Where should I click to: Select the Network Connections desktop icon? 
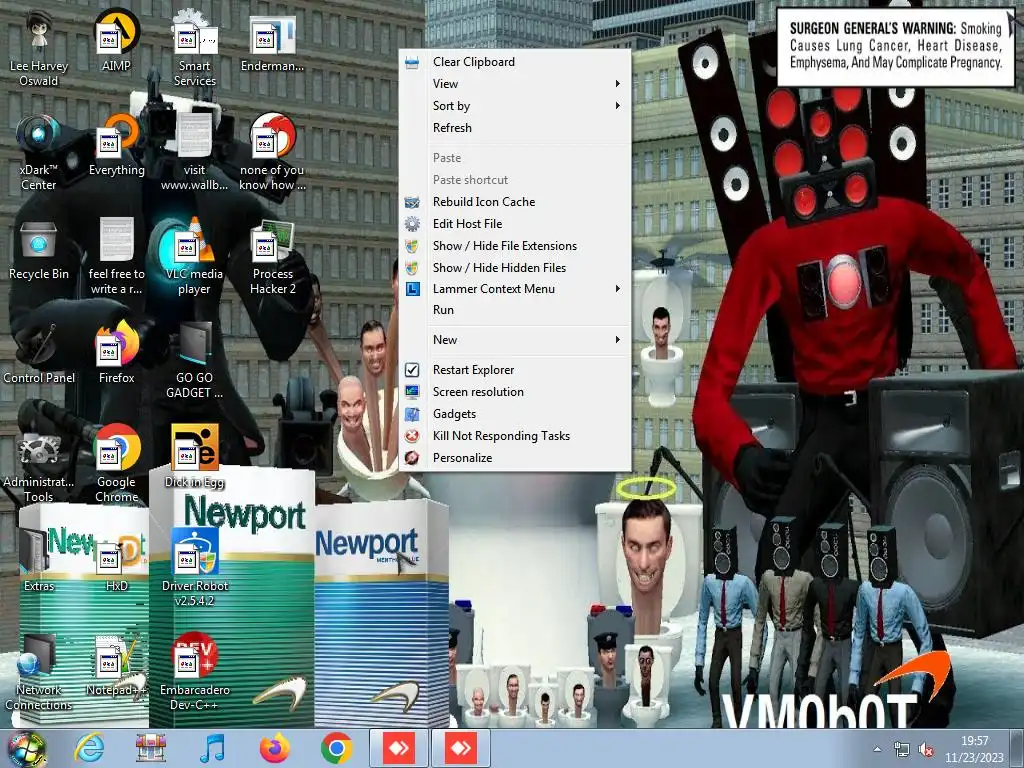click(x=39, y=672)
